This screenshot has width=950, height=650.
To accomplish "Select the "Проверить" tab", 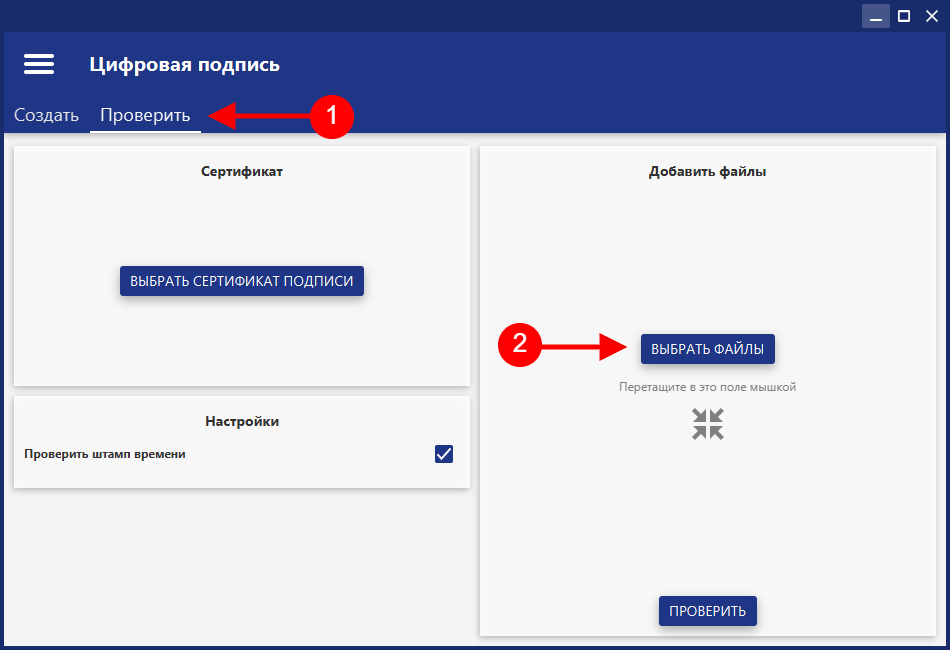I will tap(145, 115).
